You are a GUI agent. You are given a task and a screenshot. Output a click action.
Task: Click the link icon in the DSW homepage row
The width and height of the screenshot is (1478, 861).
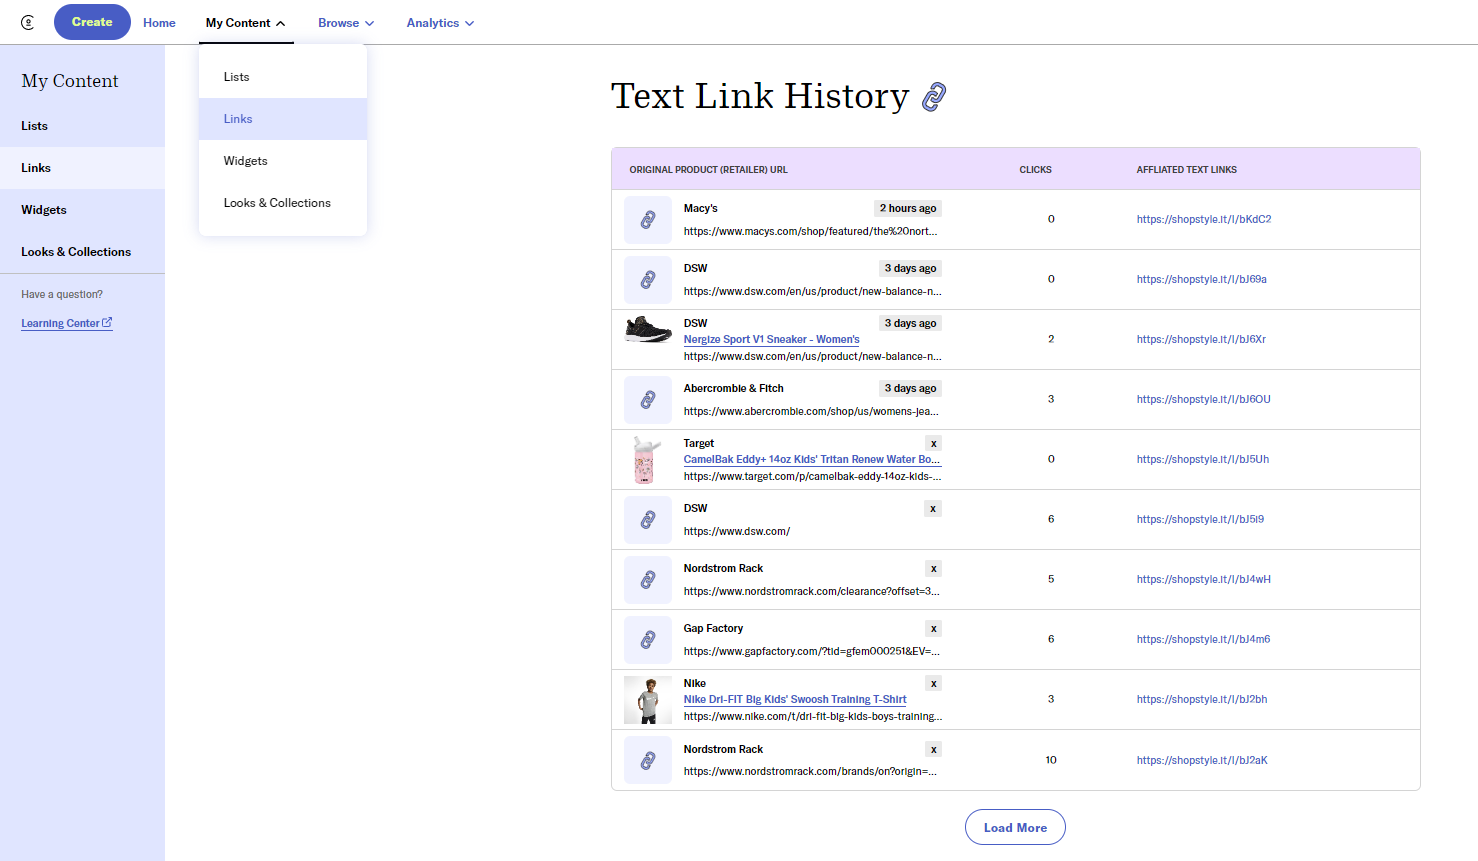648,520
